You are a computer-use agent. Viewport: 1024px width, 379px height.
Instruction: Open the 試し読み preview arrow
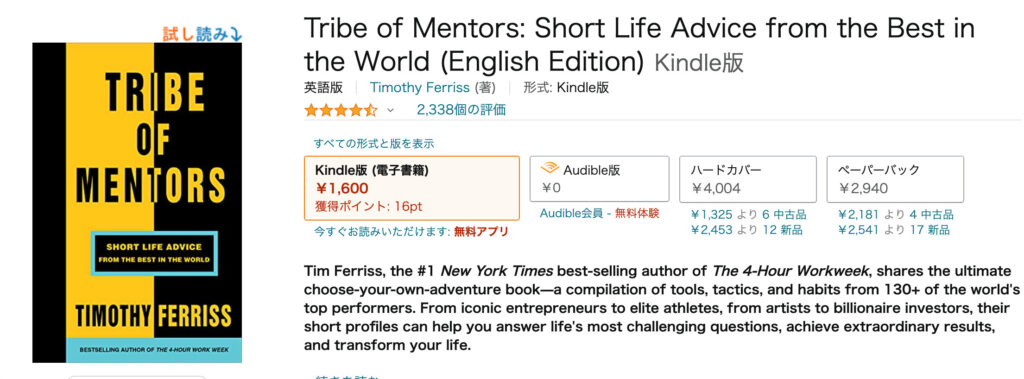[x=203, y=34]
